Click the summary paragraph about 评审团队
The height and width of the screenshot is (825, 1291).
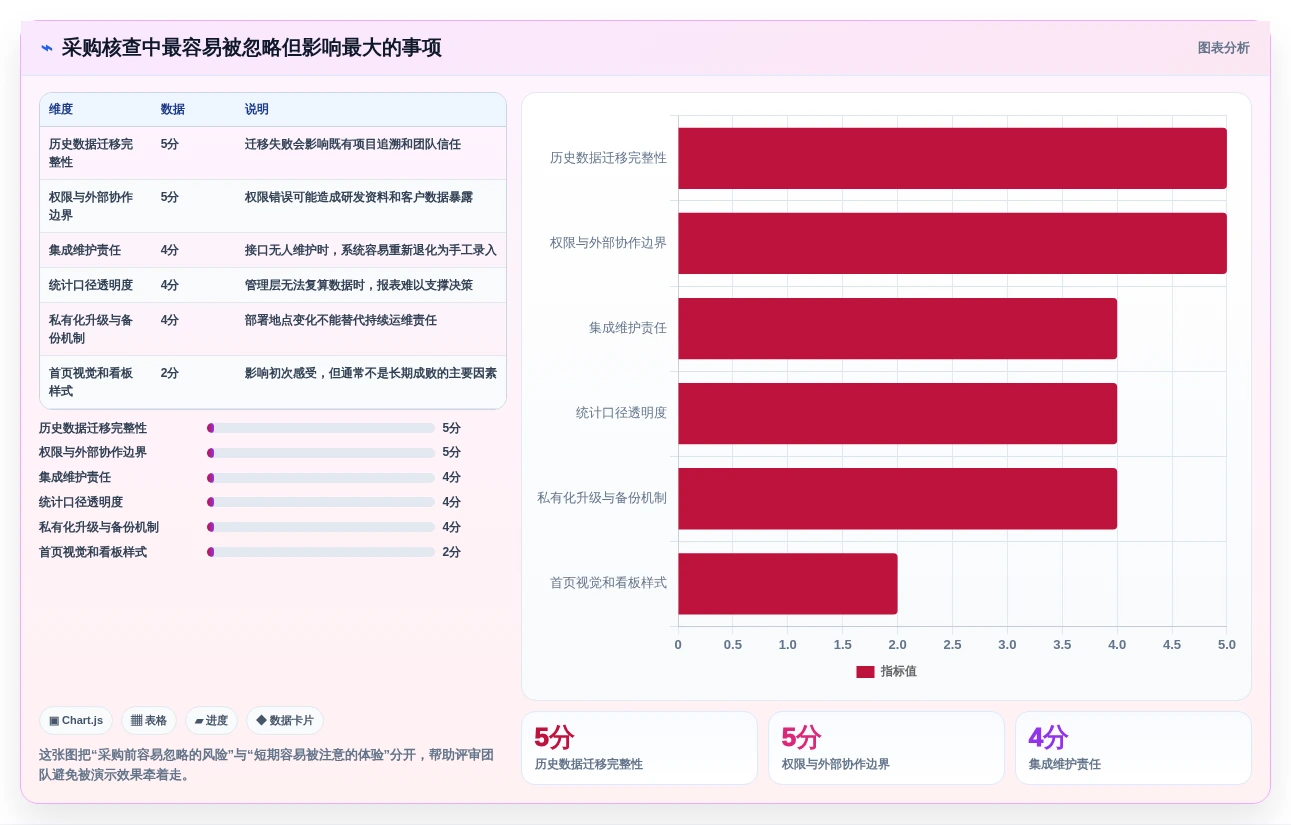267,765
